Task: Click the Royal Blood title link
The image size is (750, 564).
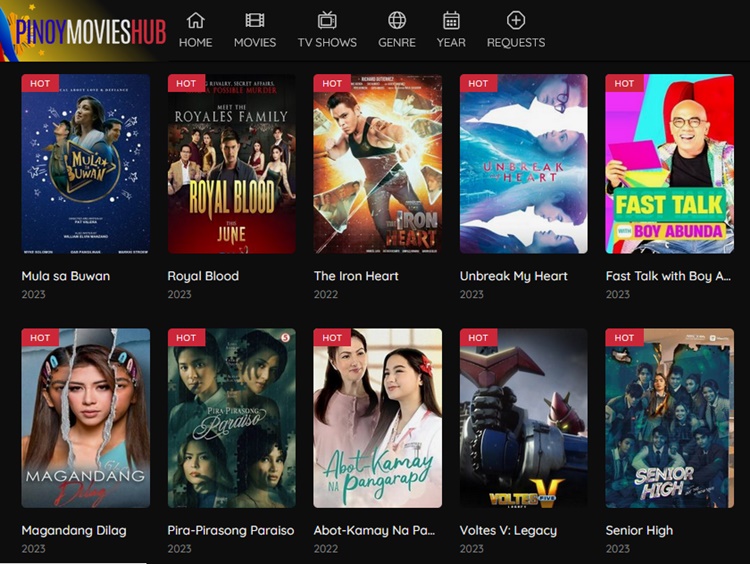Action: (x=203, y=276)
